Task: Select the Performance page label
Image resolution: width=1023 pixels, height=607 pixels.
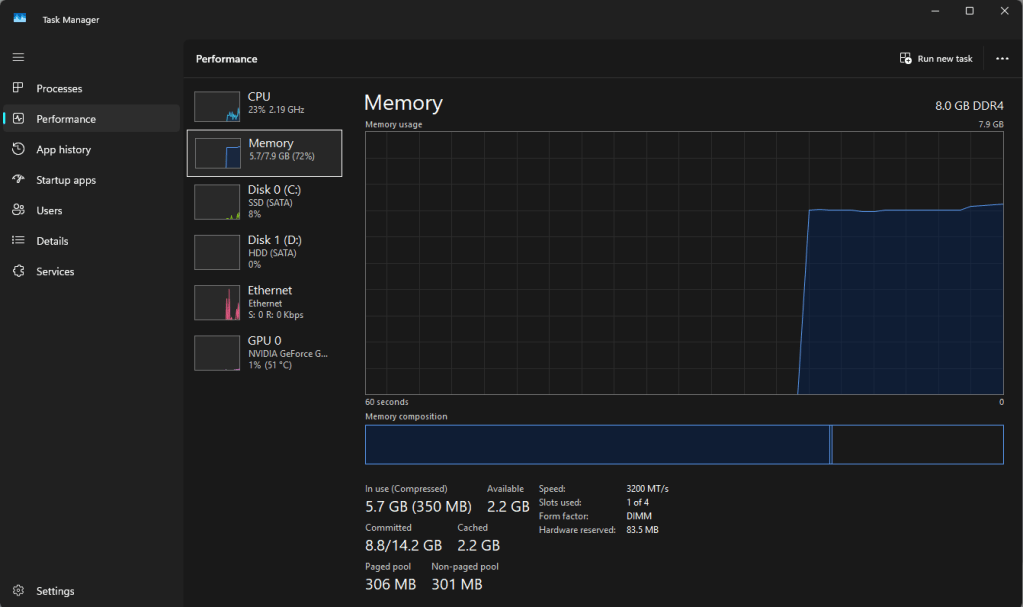Action: 66,119
